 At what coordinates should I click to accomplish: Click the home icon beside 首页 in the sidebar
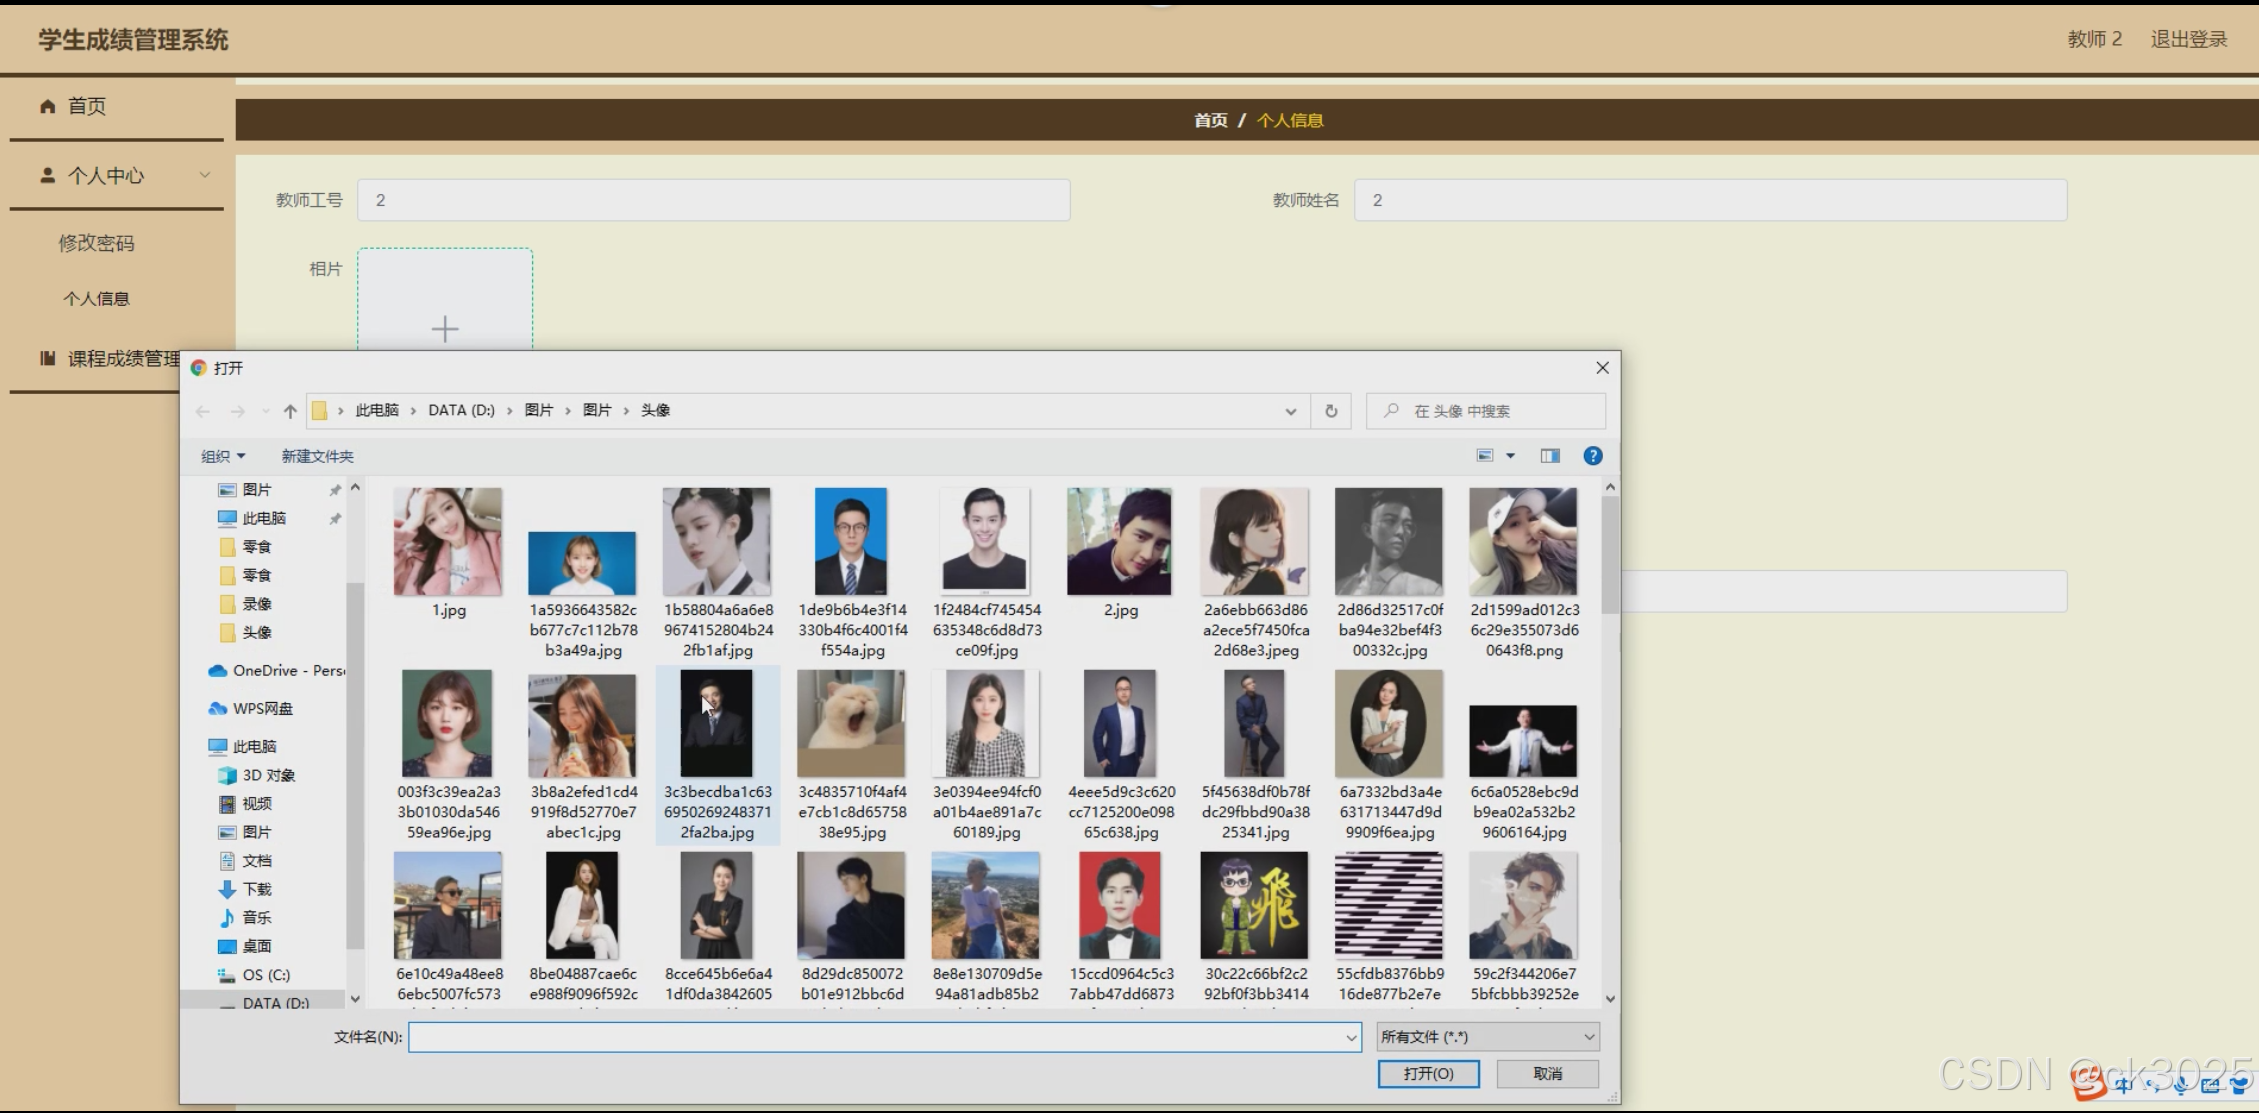pyautogui.click(x=47, y=106)
